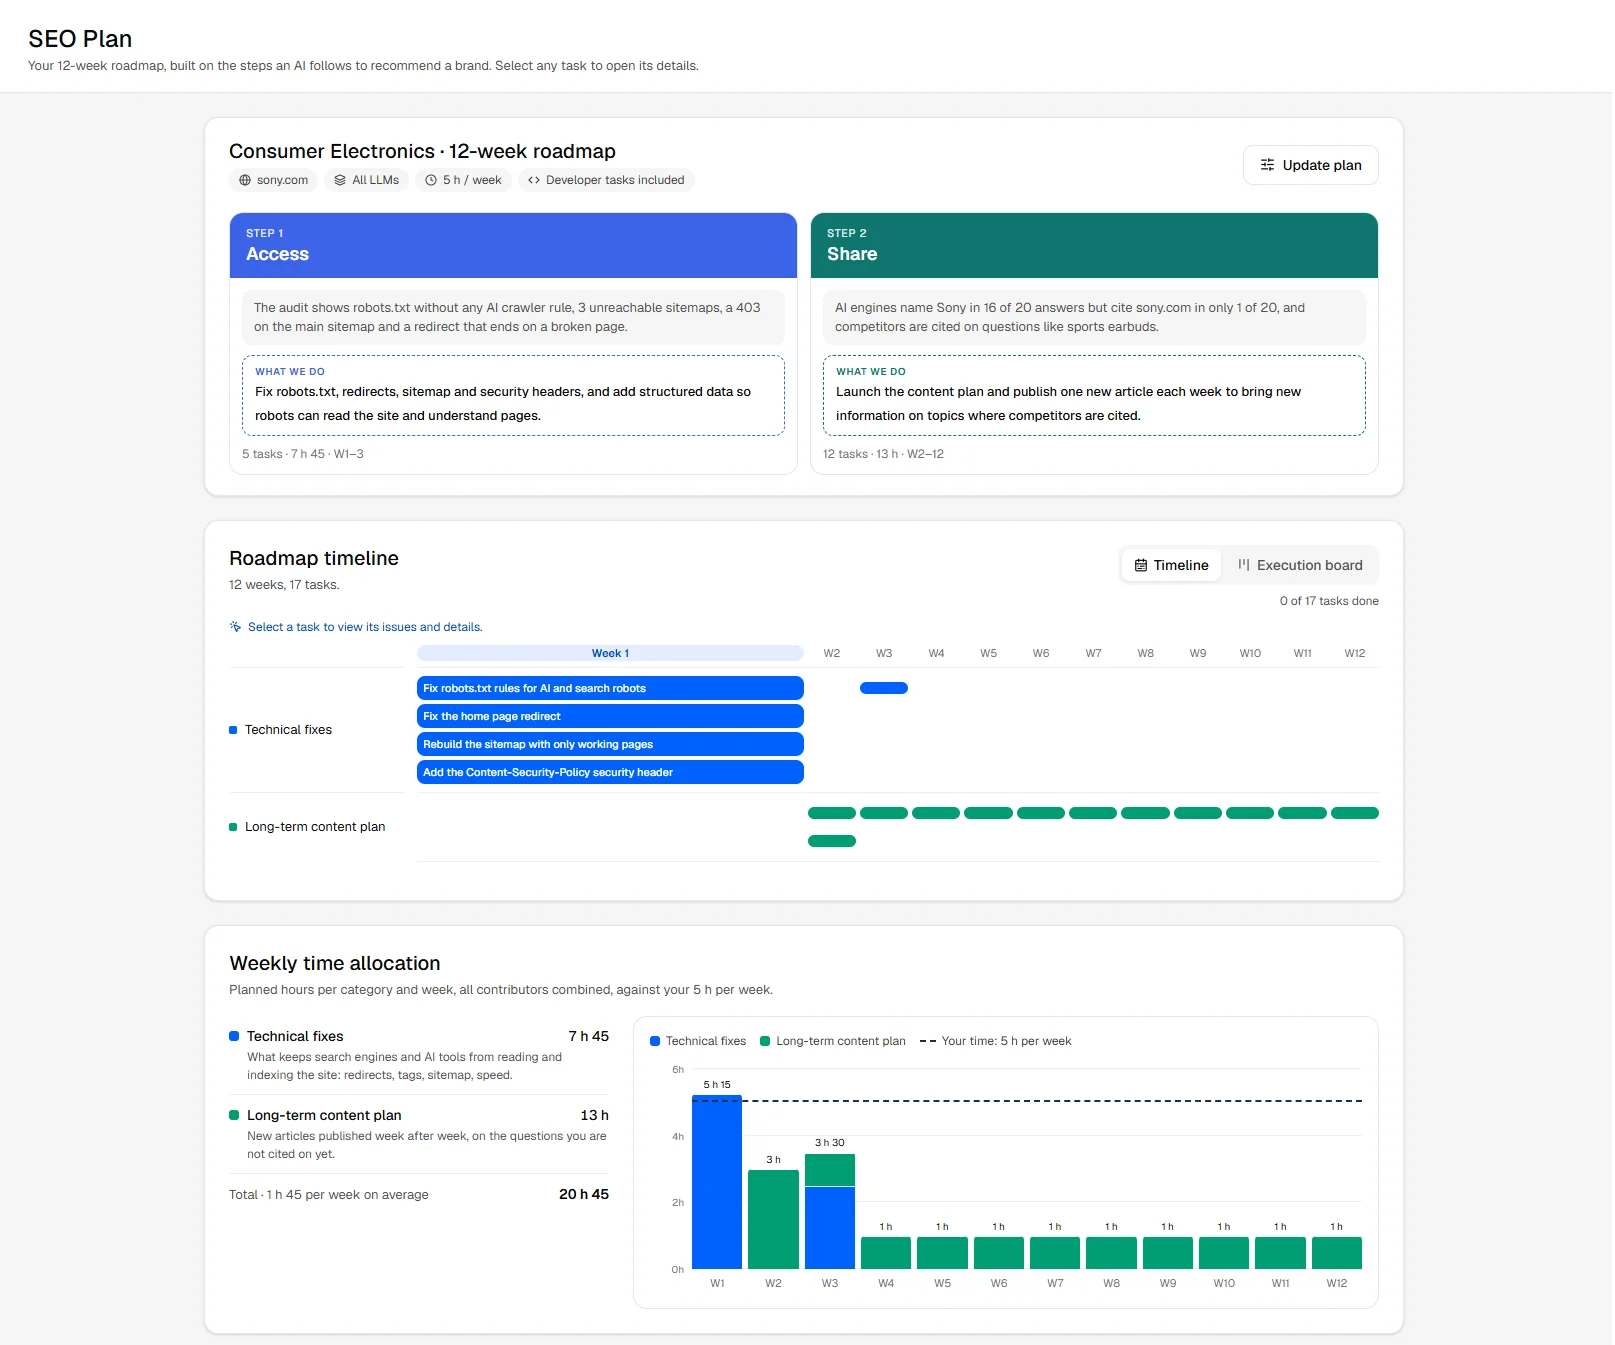Viewport: 1615px width, 1345px height.
Task: Click the sparkle icon beside Select a task hint
Action: (x=235, y=627)
